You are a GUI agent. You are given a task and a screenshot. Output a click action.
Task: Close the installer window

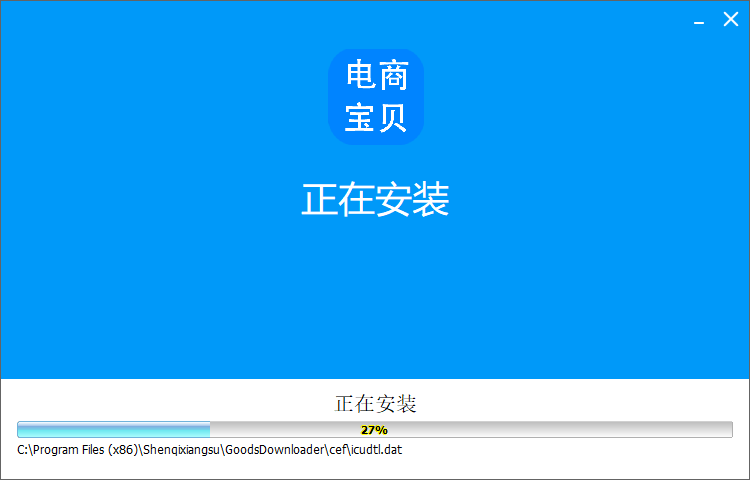pos(731,19)
